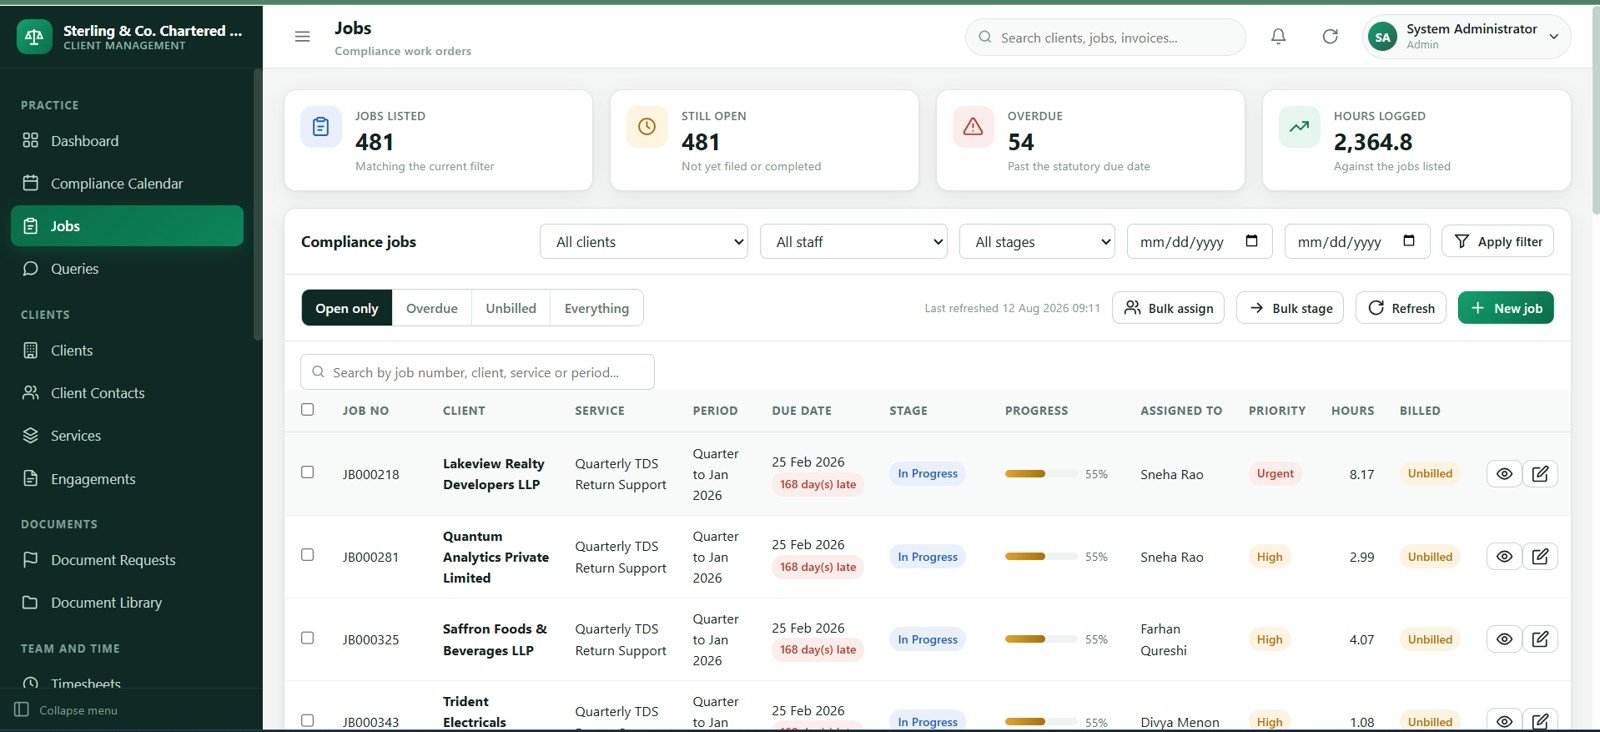Image resolution: width=1600 pixels, height=732 pixels.
Task: Click the SA avatar circle
Action: [1382, 37]
